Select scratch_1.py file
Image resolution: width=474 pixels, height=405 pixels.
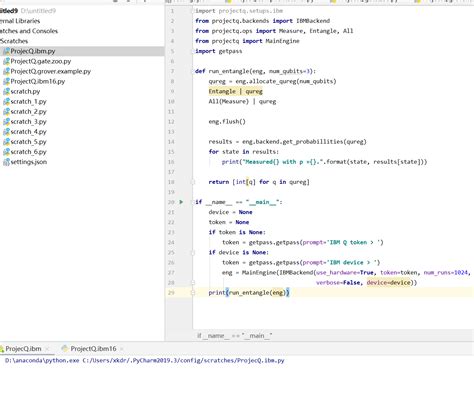pos(28,101)
